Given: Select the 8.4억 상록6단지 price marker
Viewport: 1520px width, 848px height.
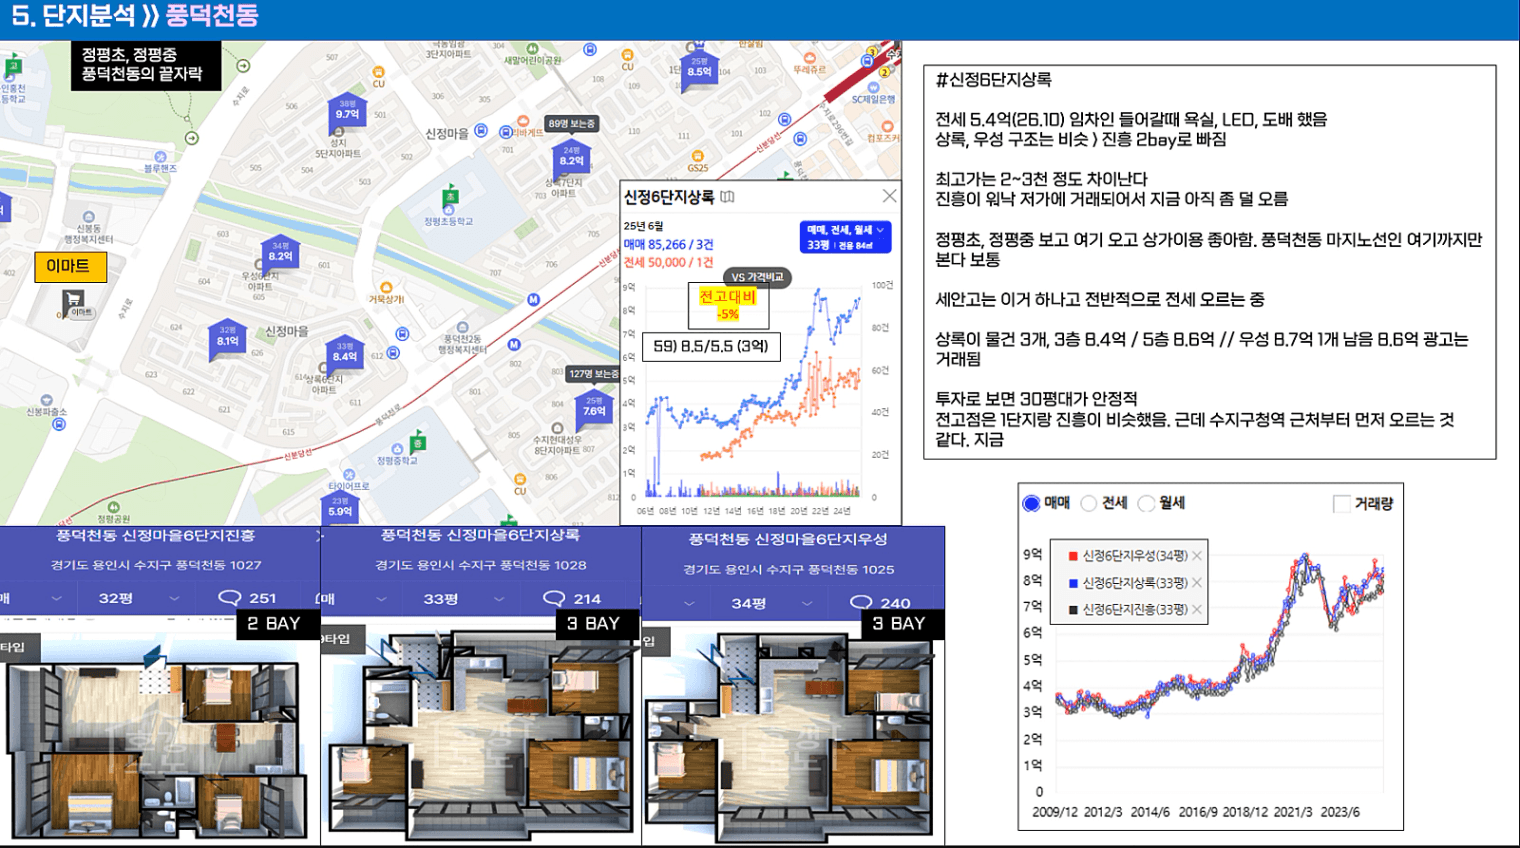Looking at the screenshot, I should (x=344, y=354).
